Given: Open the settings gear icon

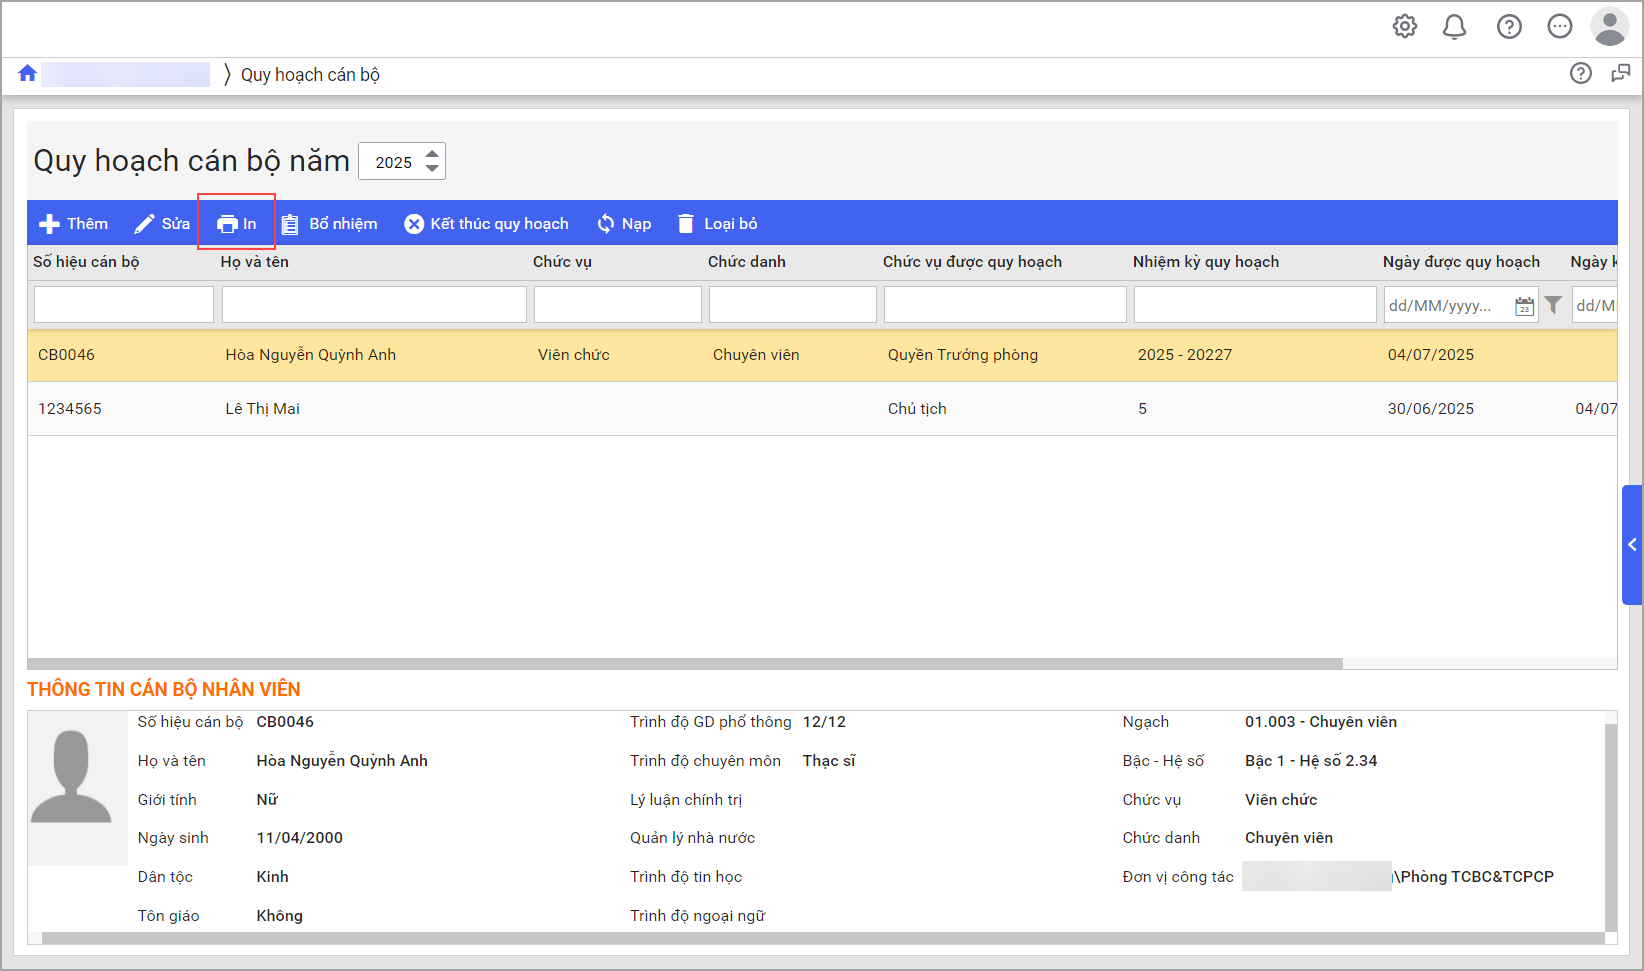Looking at the screenshot, I should [x=1404, y=27].
